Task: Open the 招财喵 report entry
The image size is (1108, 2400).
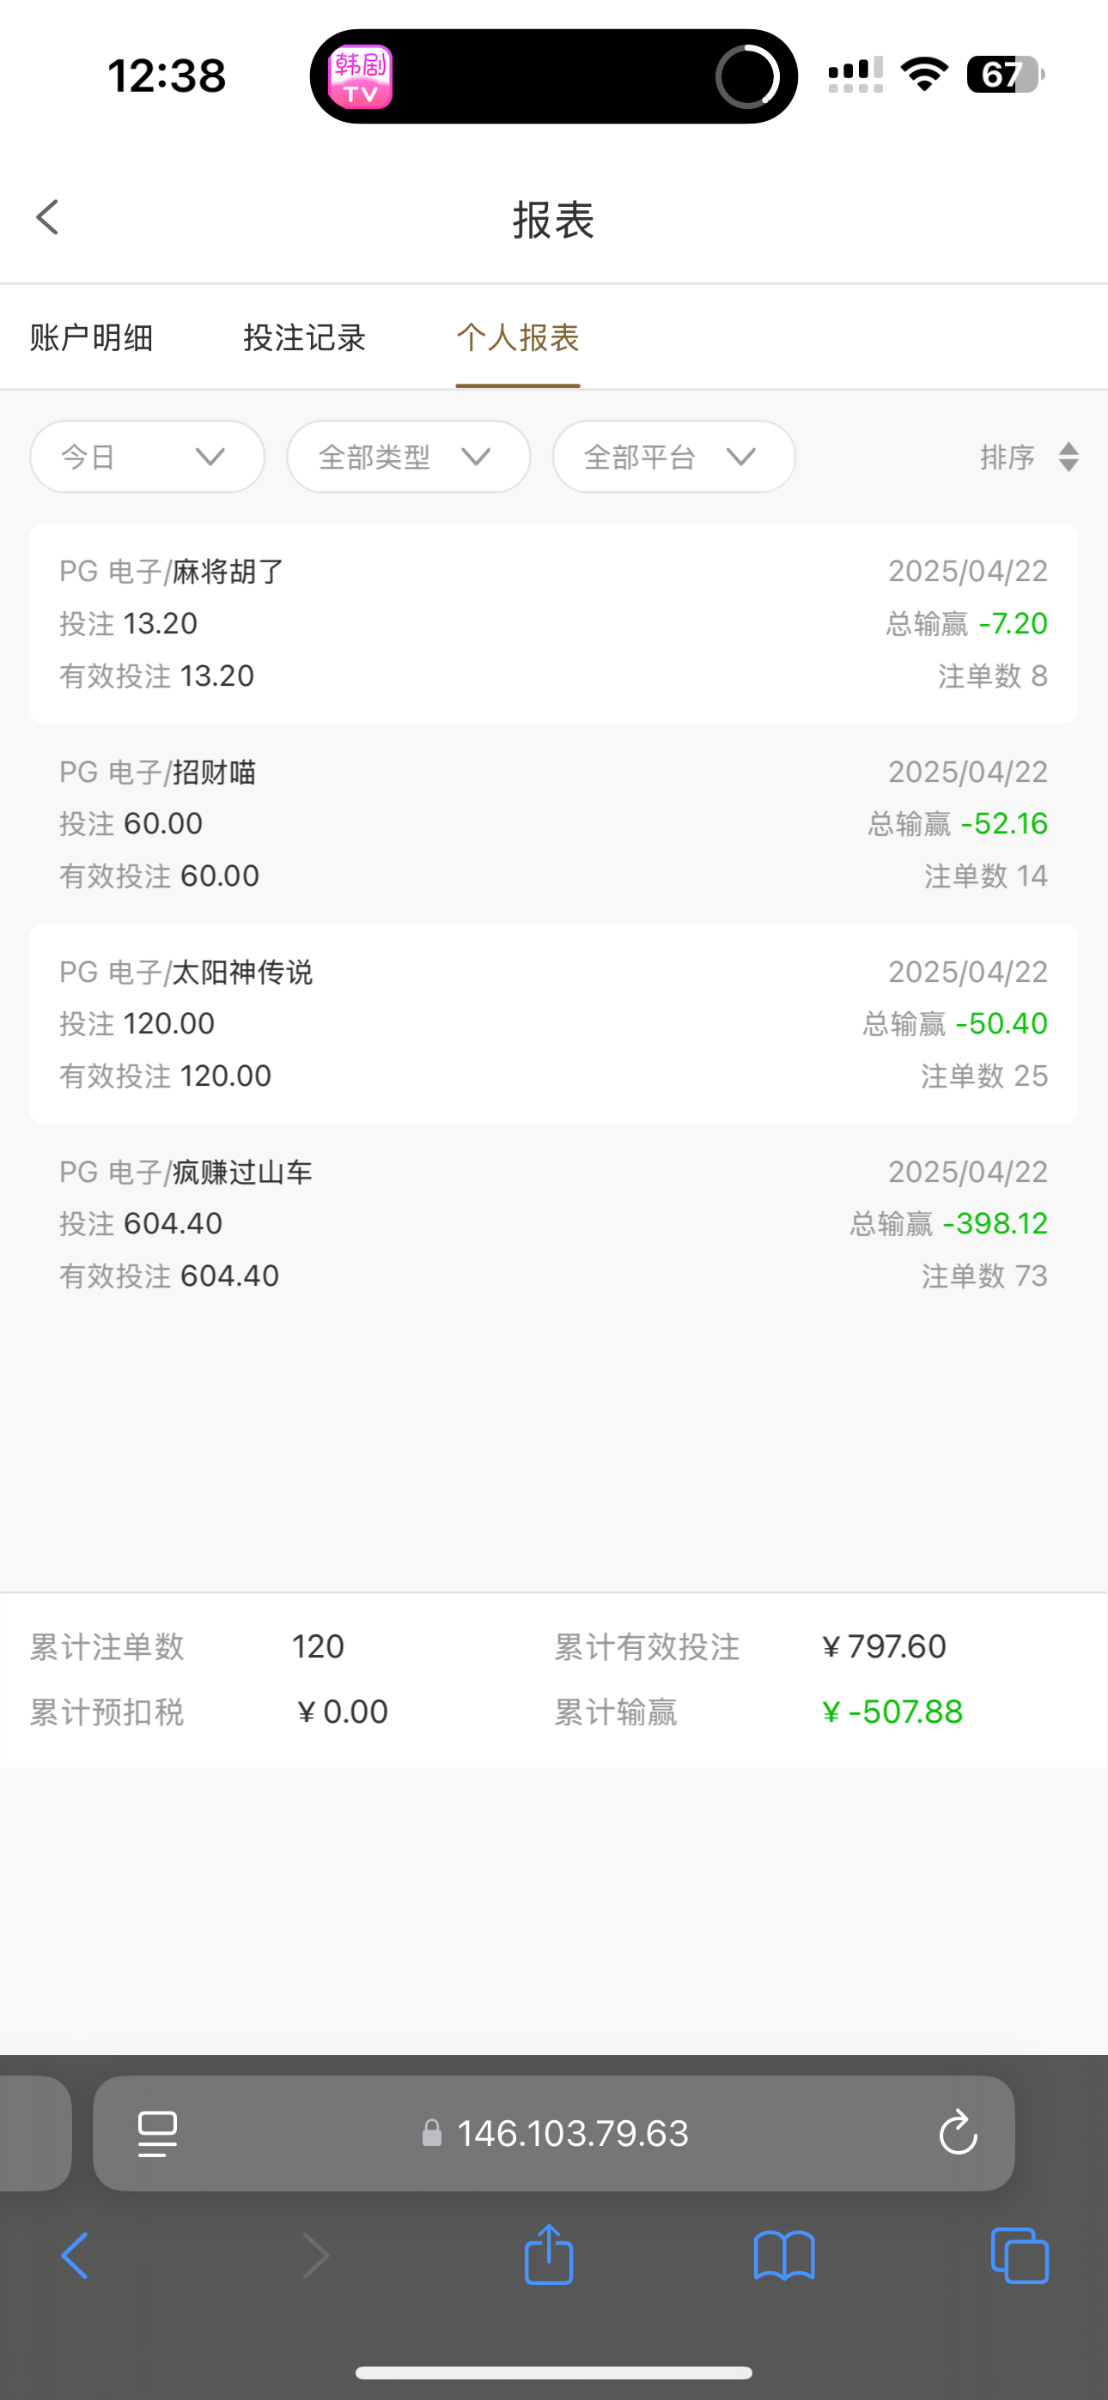Action: pyautogui.click(x=553, y=823)
